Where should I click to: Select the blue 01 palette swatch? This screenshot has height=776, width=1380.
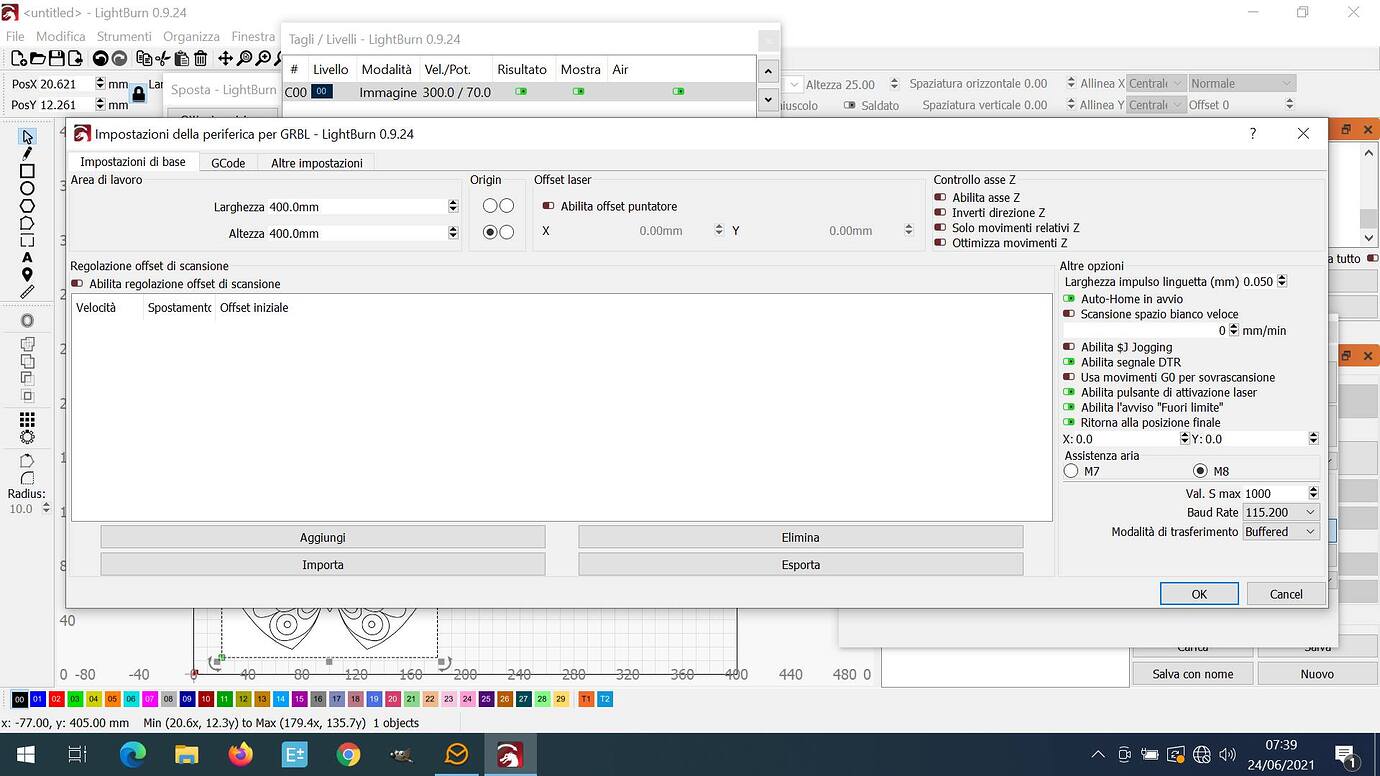click(38, 699)
